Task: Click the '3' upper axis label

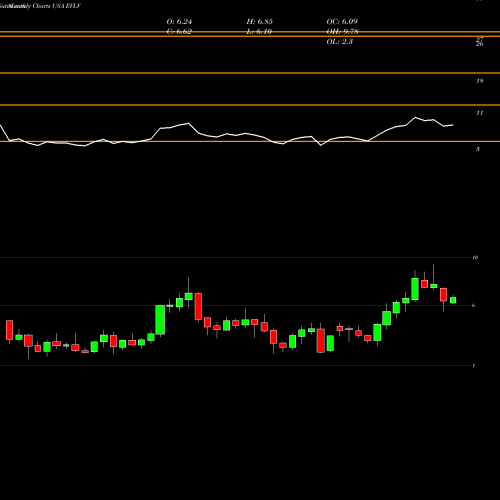Action: pos(478,149)
